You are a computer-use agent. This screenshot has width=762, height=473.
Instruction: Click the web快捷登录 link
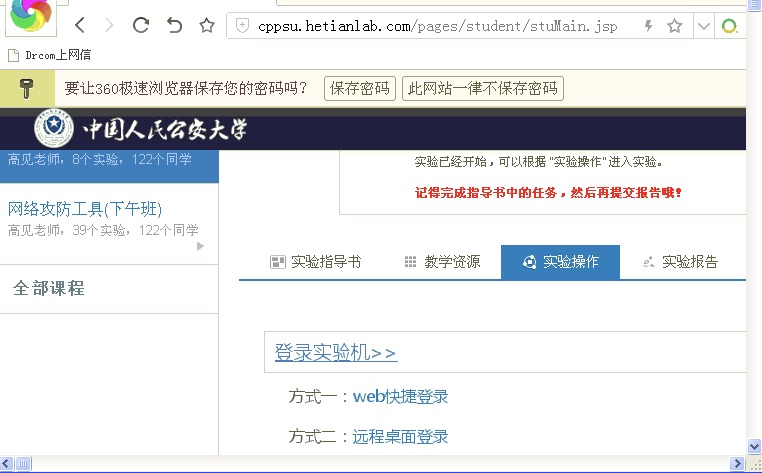(400, 397)
